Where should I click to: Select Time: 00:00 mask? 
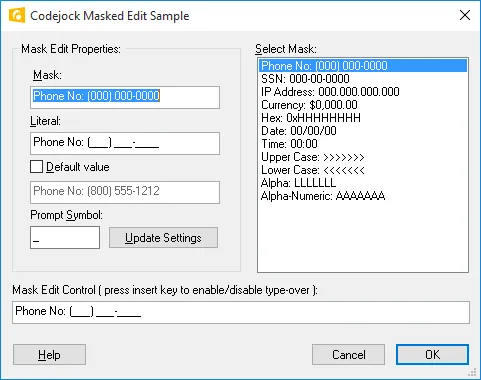[x=363, y=144]
